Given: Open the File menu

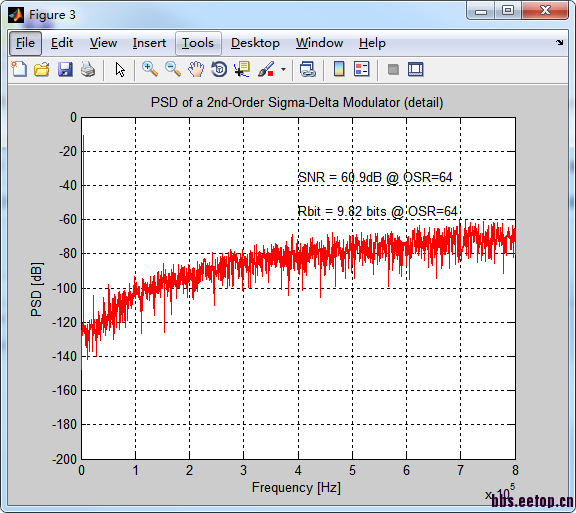Looking at the screenshot, I should coord(25,43).
